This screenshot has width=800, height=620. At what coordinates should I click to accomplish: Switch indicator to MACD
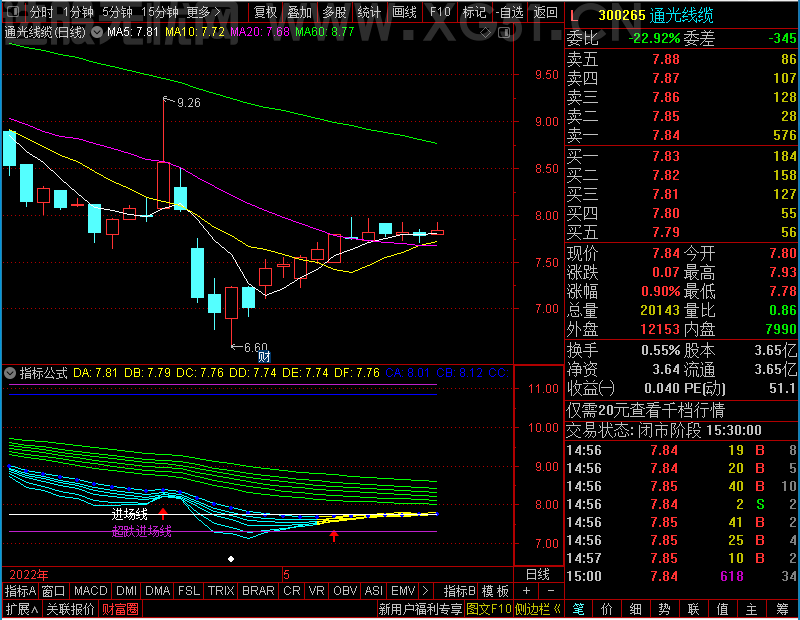[x=90, y=591]
